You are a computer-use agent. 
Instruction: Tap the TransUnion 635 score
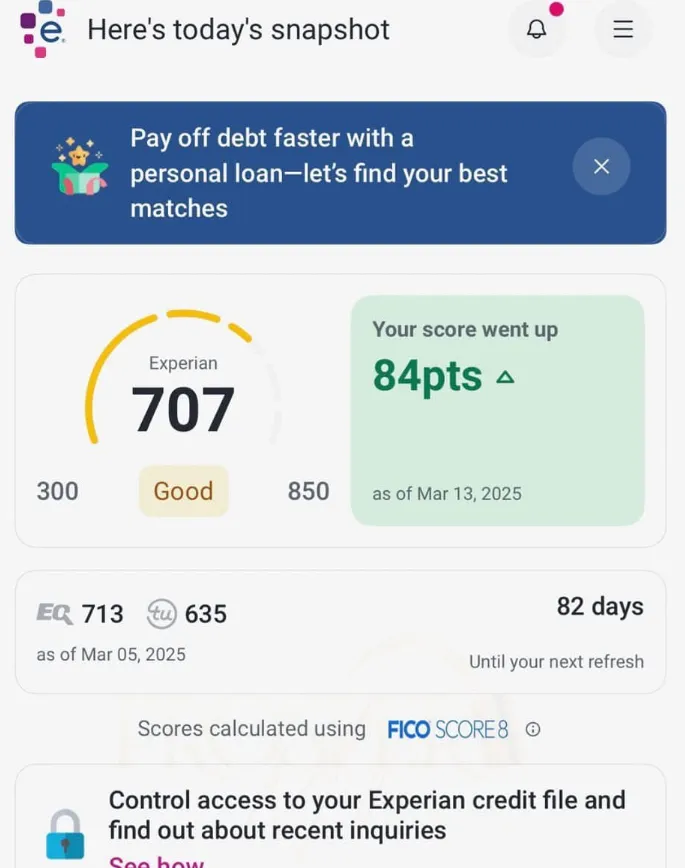tap(205, 614)
